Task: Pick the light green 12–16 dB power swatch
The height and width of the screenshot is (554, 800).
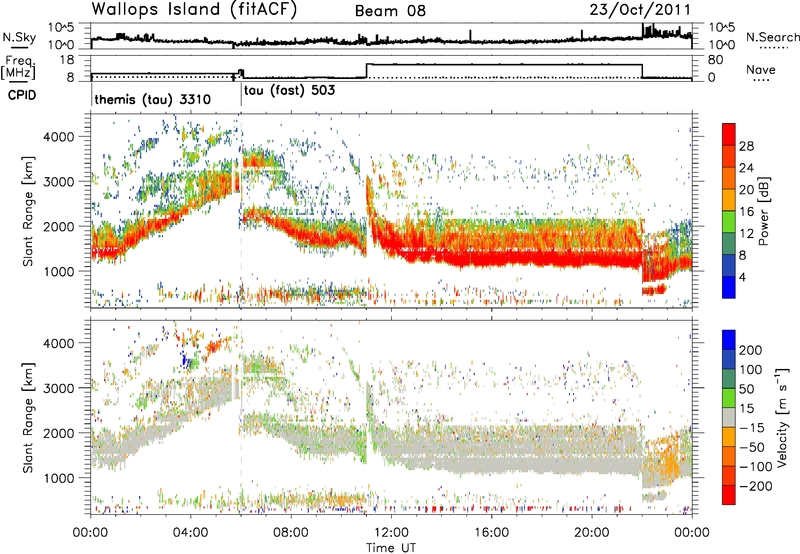Action: [x=729, y=222]
